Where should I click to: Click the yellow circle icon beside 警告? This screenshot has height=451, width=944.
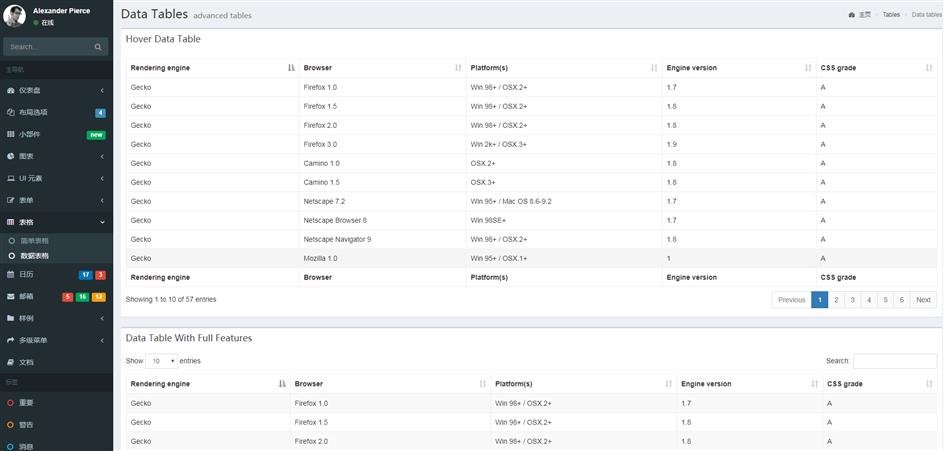(x=10, y=425)
